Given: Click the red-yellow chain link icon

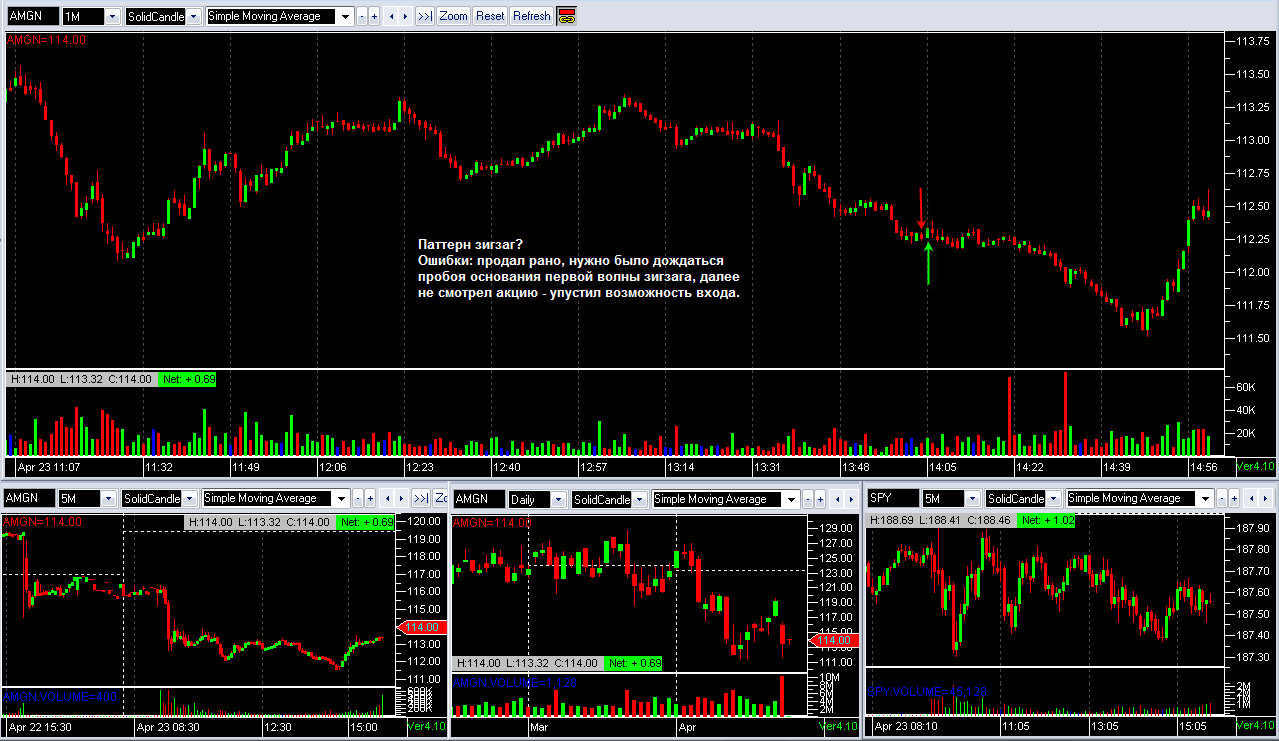Looking at the screenshot, I should [567, 16].
